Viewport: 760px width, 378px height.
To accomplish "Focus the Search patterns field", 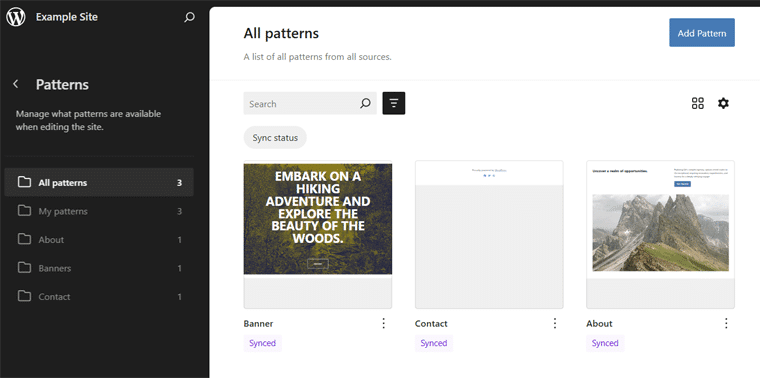I will coord(310,103).
